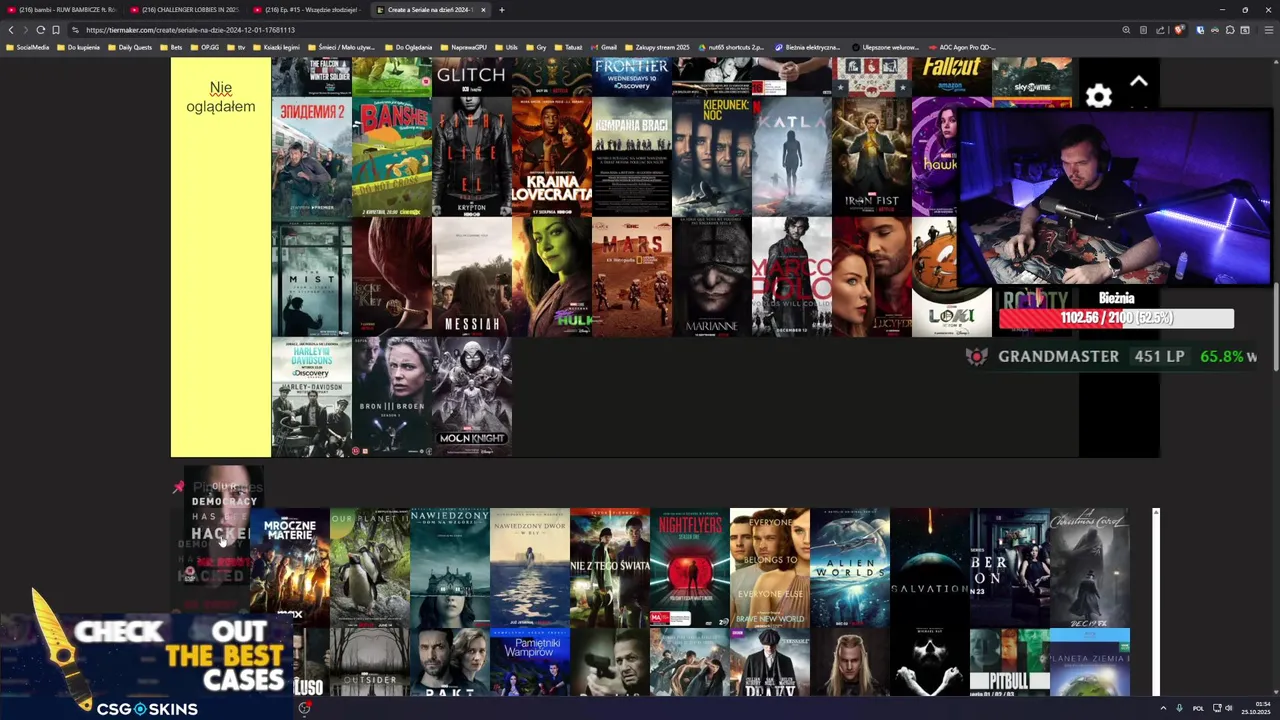1280x720 pixels.
Task: Pick the Nightflyers poster
Action: [689, 567]
